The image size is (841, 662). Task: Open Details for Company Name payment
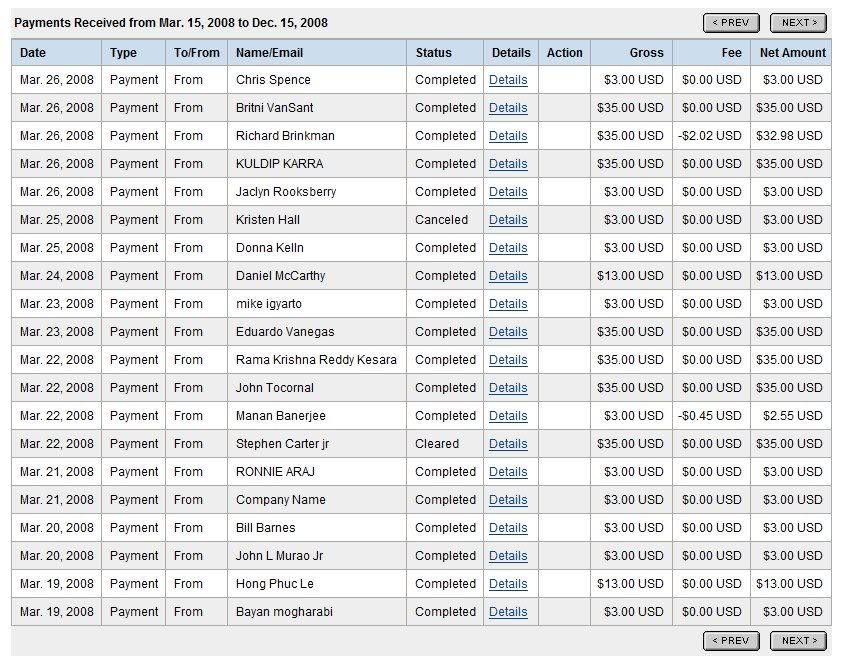click(508, 500)
